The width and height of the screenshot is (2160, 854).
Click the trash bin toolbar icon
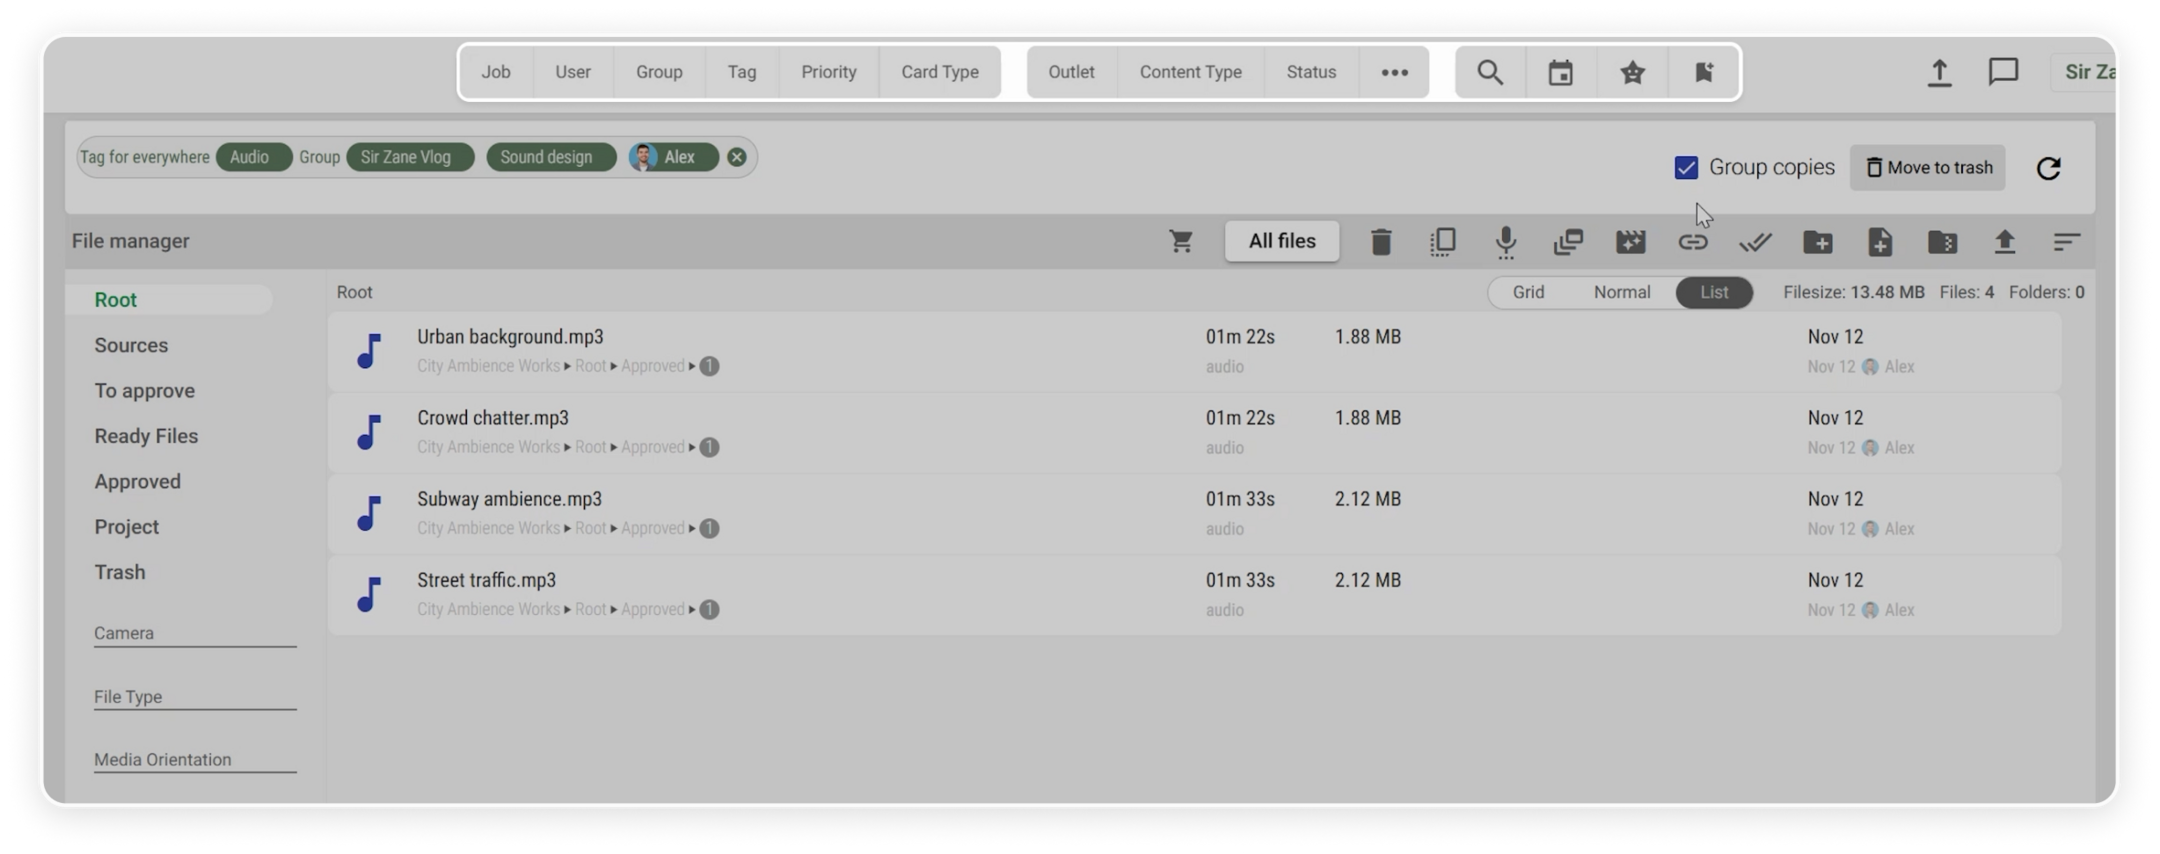coord(1381,242)
